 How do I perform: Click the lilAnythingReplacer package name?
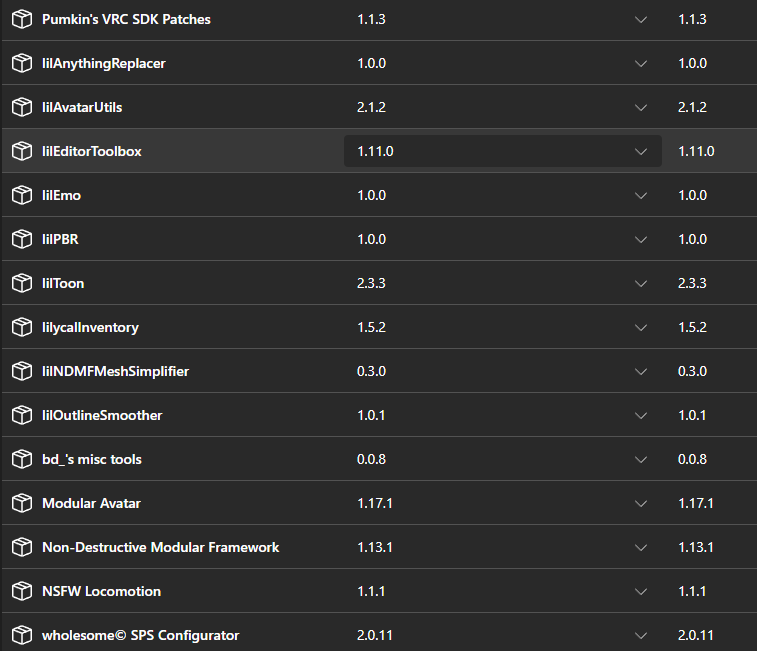pos(104,64)
